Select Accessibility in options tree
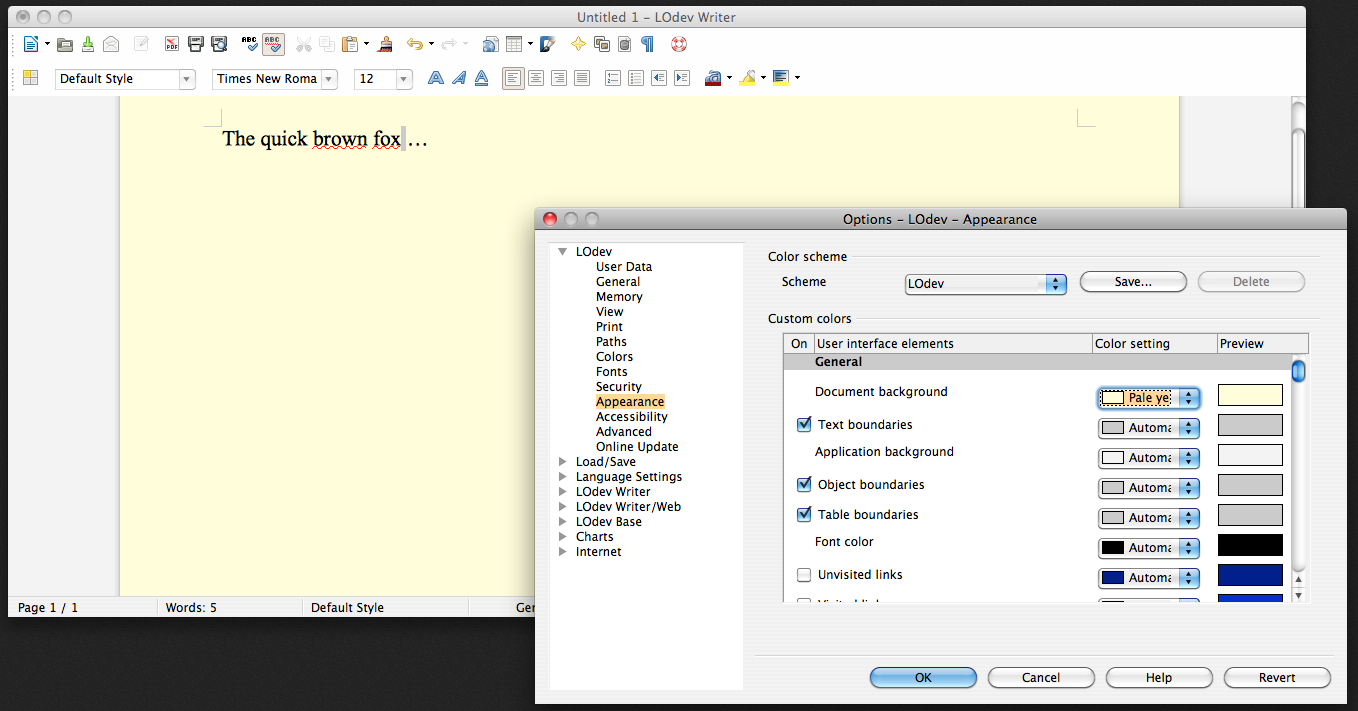Screen dimensions: 1358x711 (631, 417)
